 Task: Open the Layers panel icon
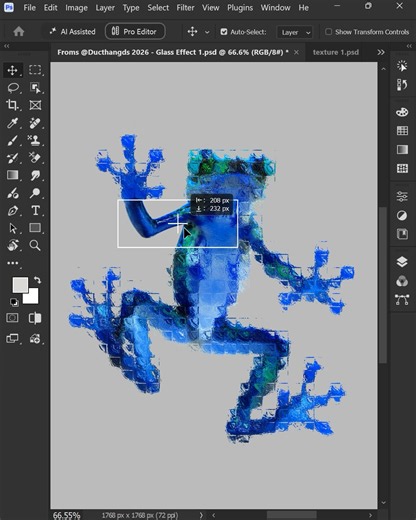click(x=402, y=262)
